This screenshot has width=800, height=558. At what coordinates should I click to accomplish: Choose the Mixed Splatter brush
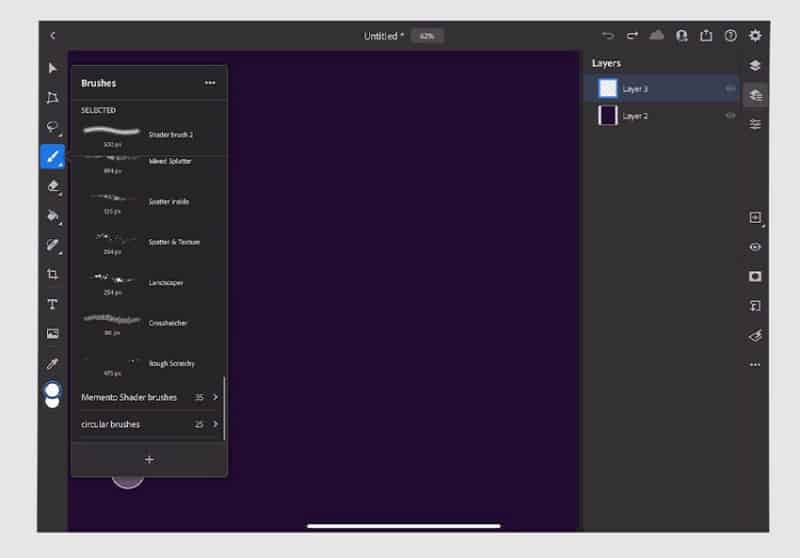[149, 164]
